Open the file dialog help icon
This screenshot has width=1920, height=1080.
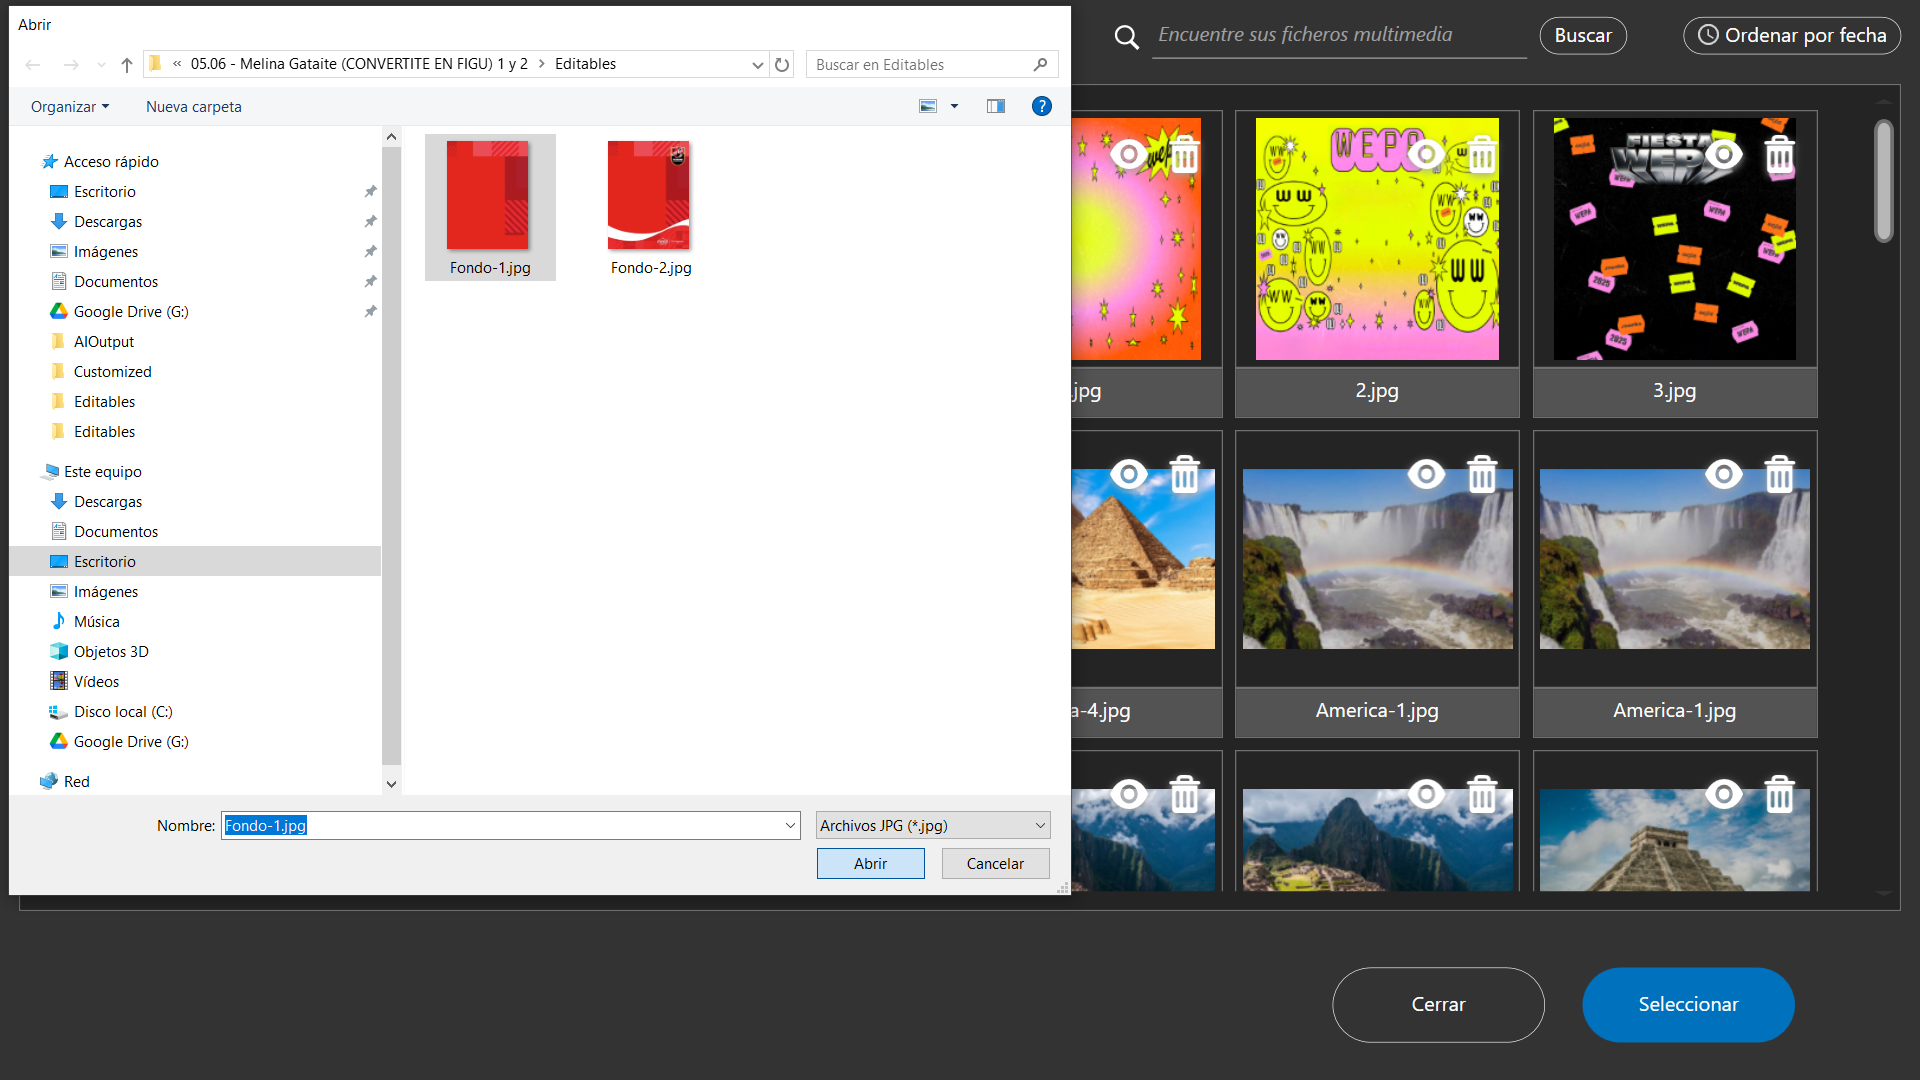tap(1041, 106)
